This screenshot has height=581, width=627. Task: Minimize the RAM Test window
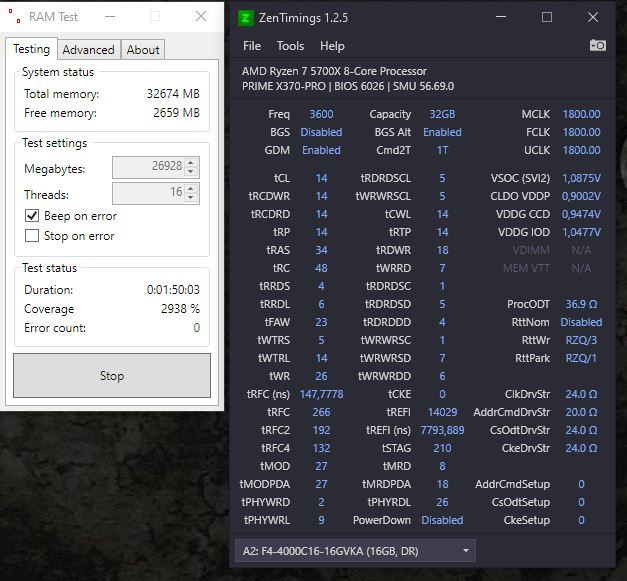[x=110, y=17]
